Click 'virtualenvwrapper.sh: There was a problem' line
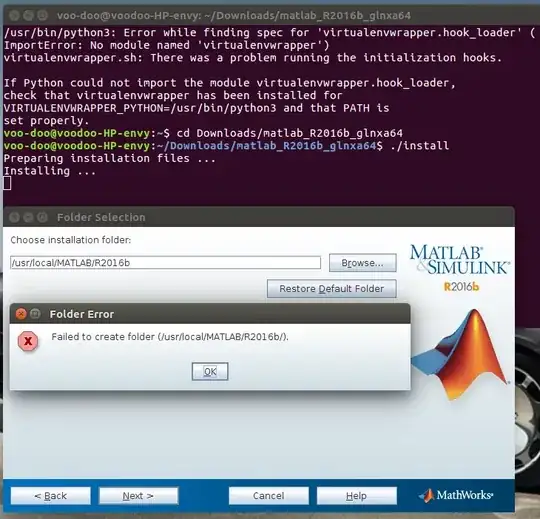The height and width of the screenshot is (519, 540). [x=253, y=58]
